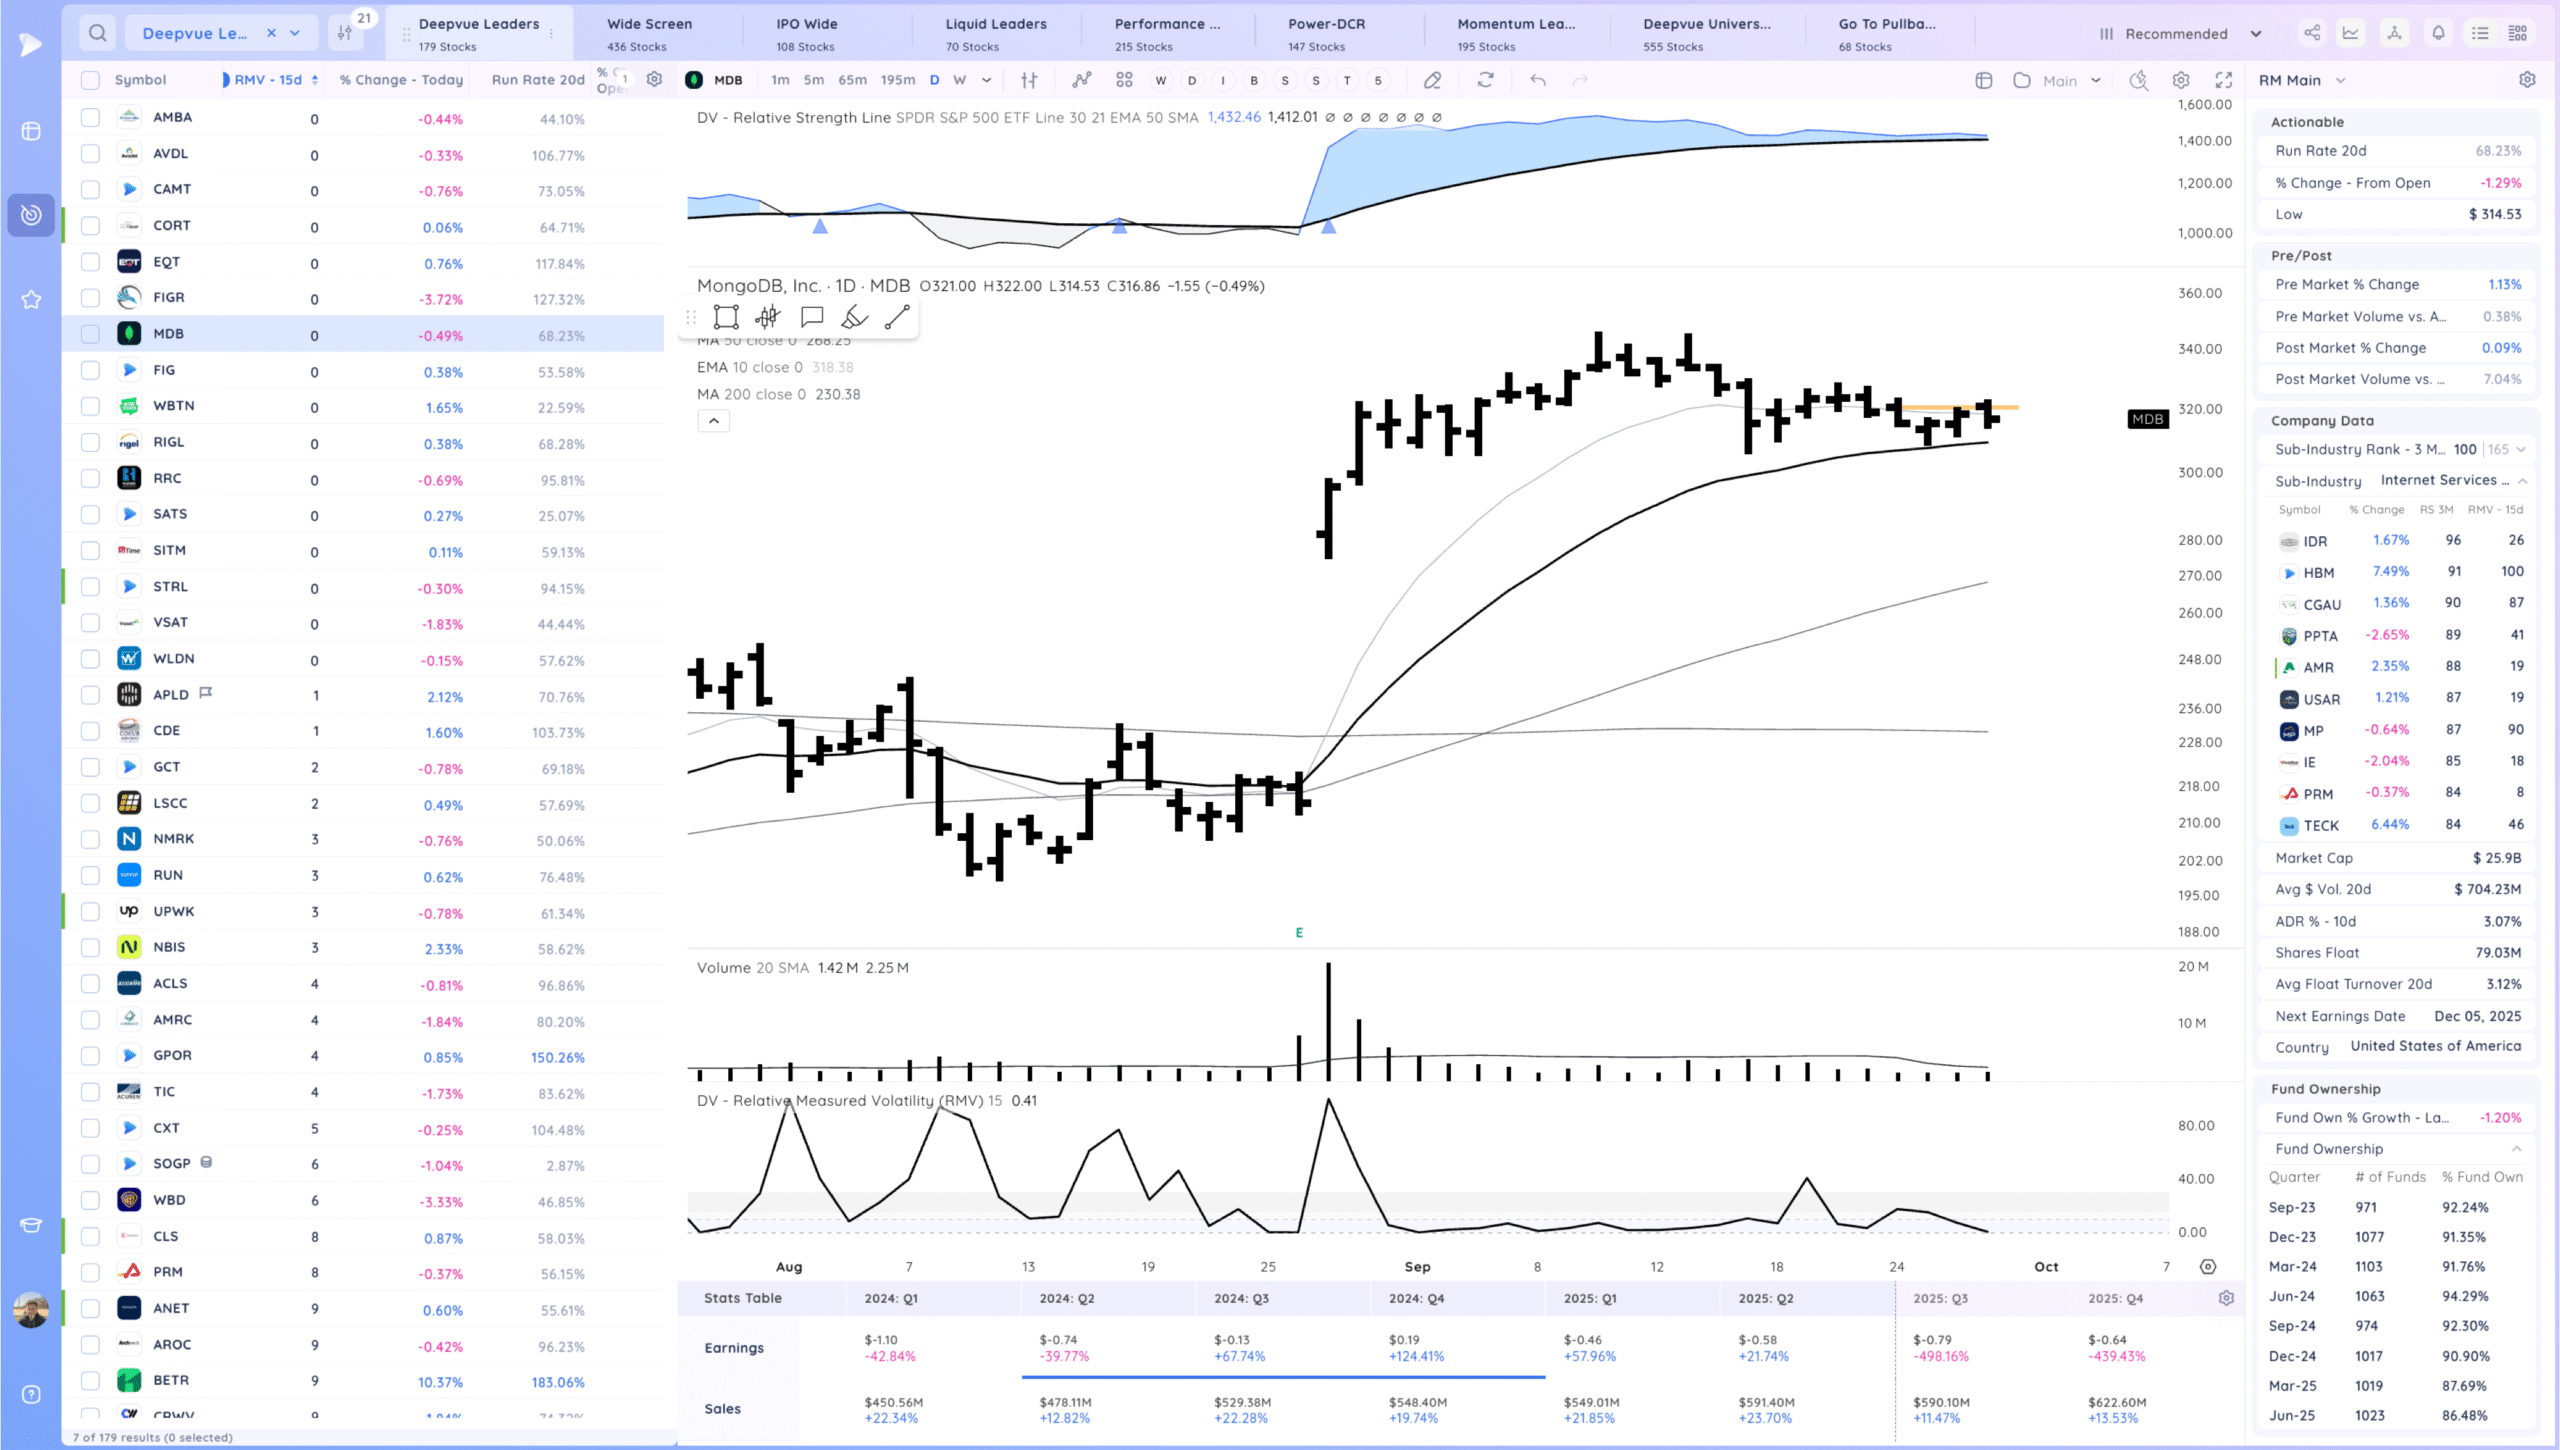Toggle the chart panel icon in top bar
2560x1450 pixels.
click(x=2350, y=33)
